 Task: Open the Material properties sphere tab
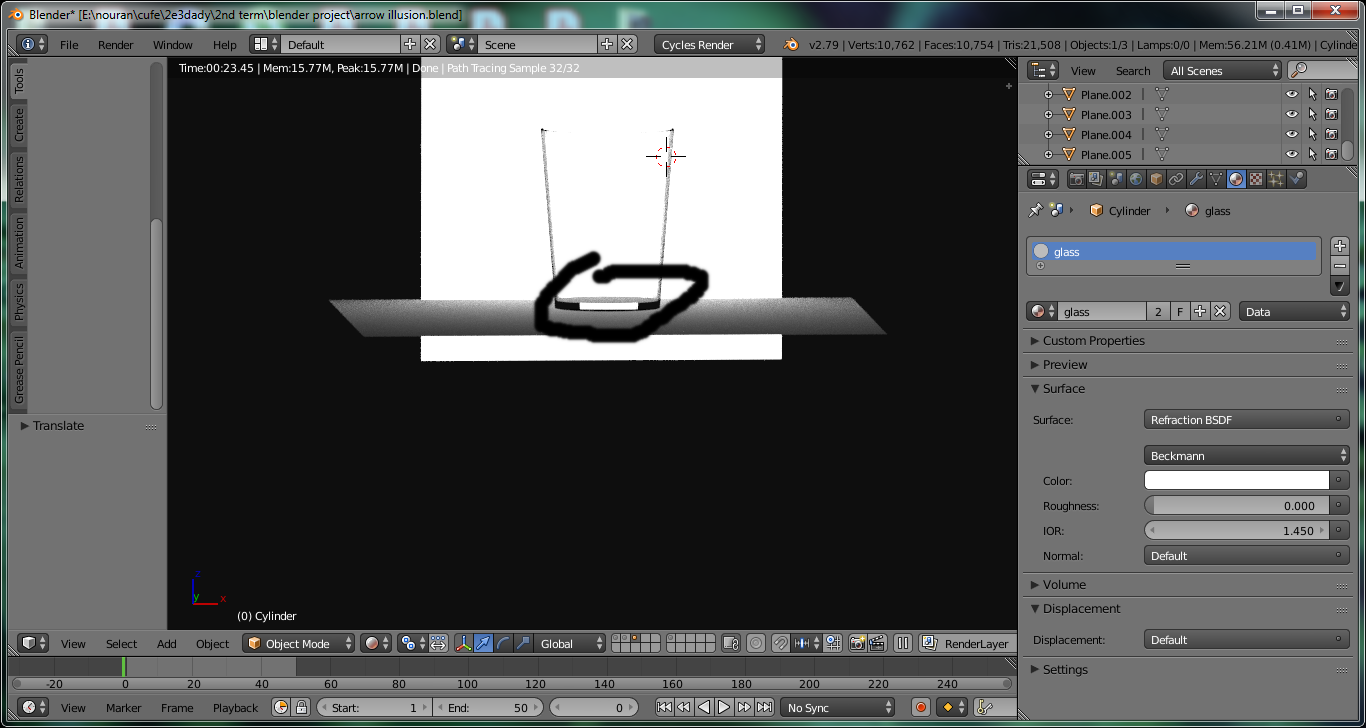coord(1236,179)
